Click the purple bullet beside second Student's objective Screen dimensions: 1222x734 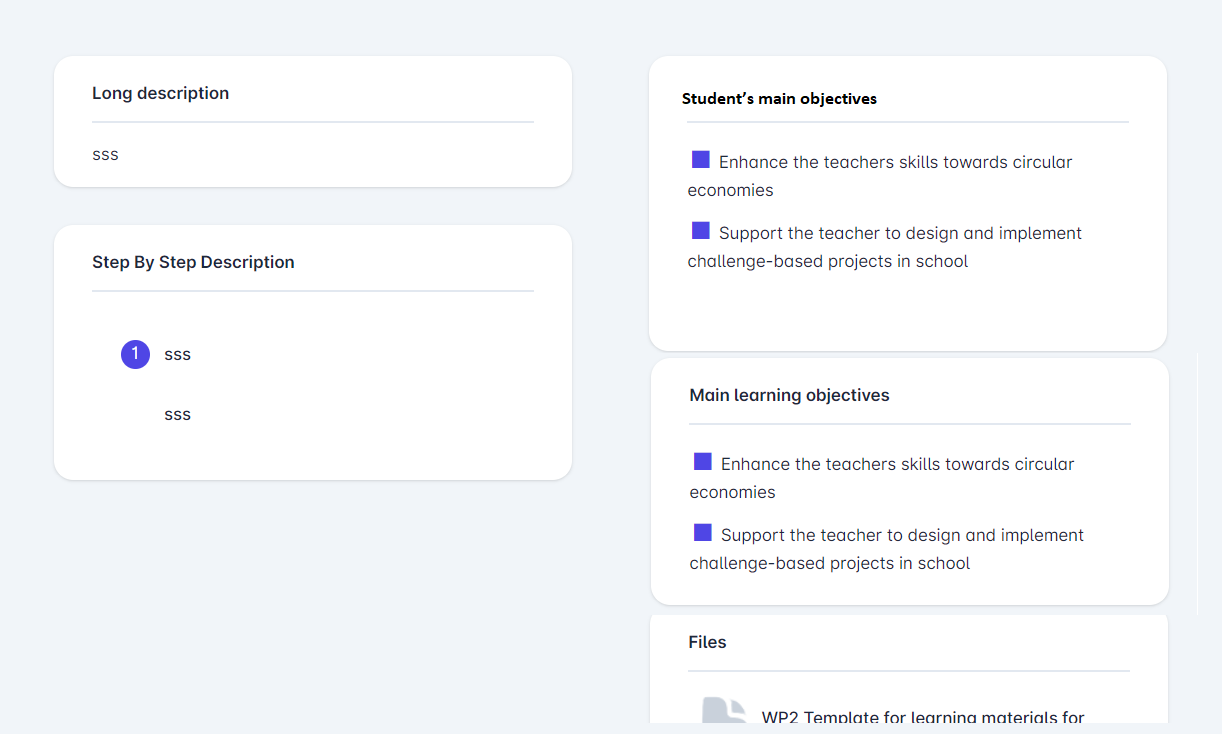click(701, 231)
